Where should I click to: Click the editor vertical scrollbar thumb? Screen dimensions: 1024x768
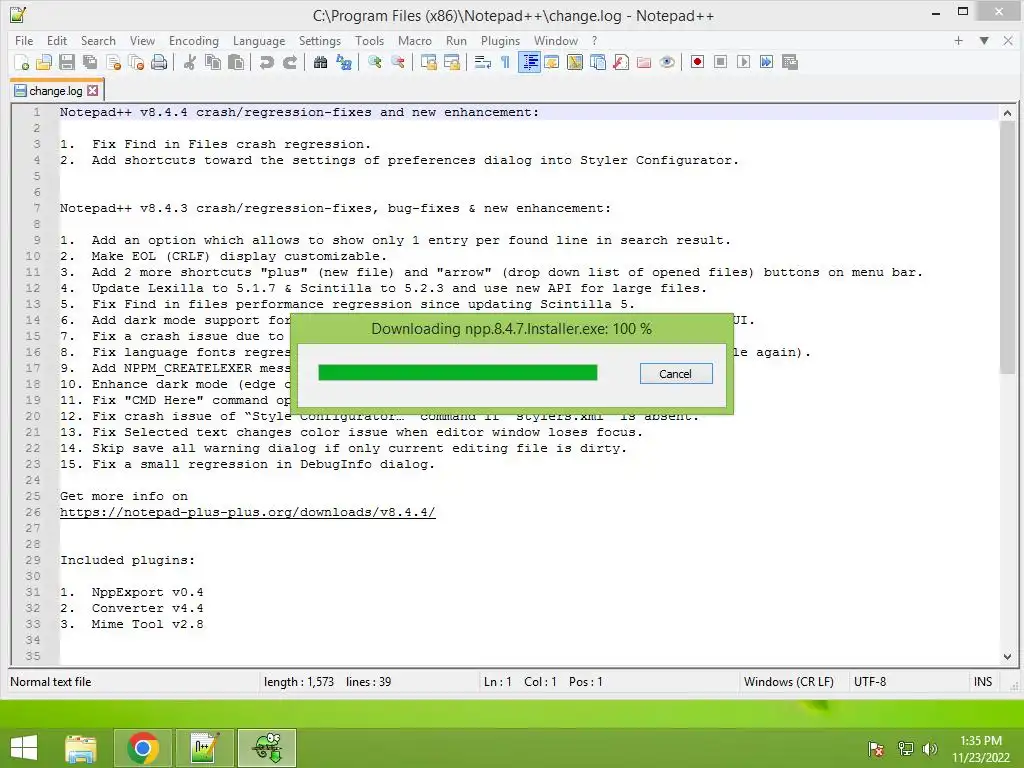[x=1007, y=247]
